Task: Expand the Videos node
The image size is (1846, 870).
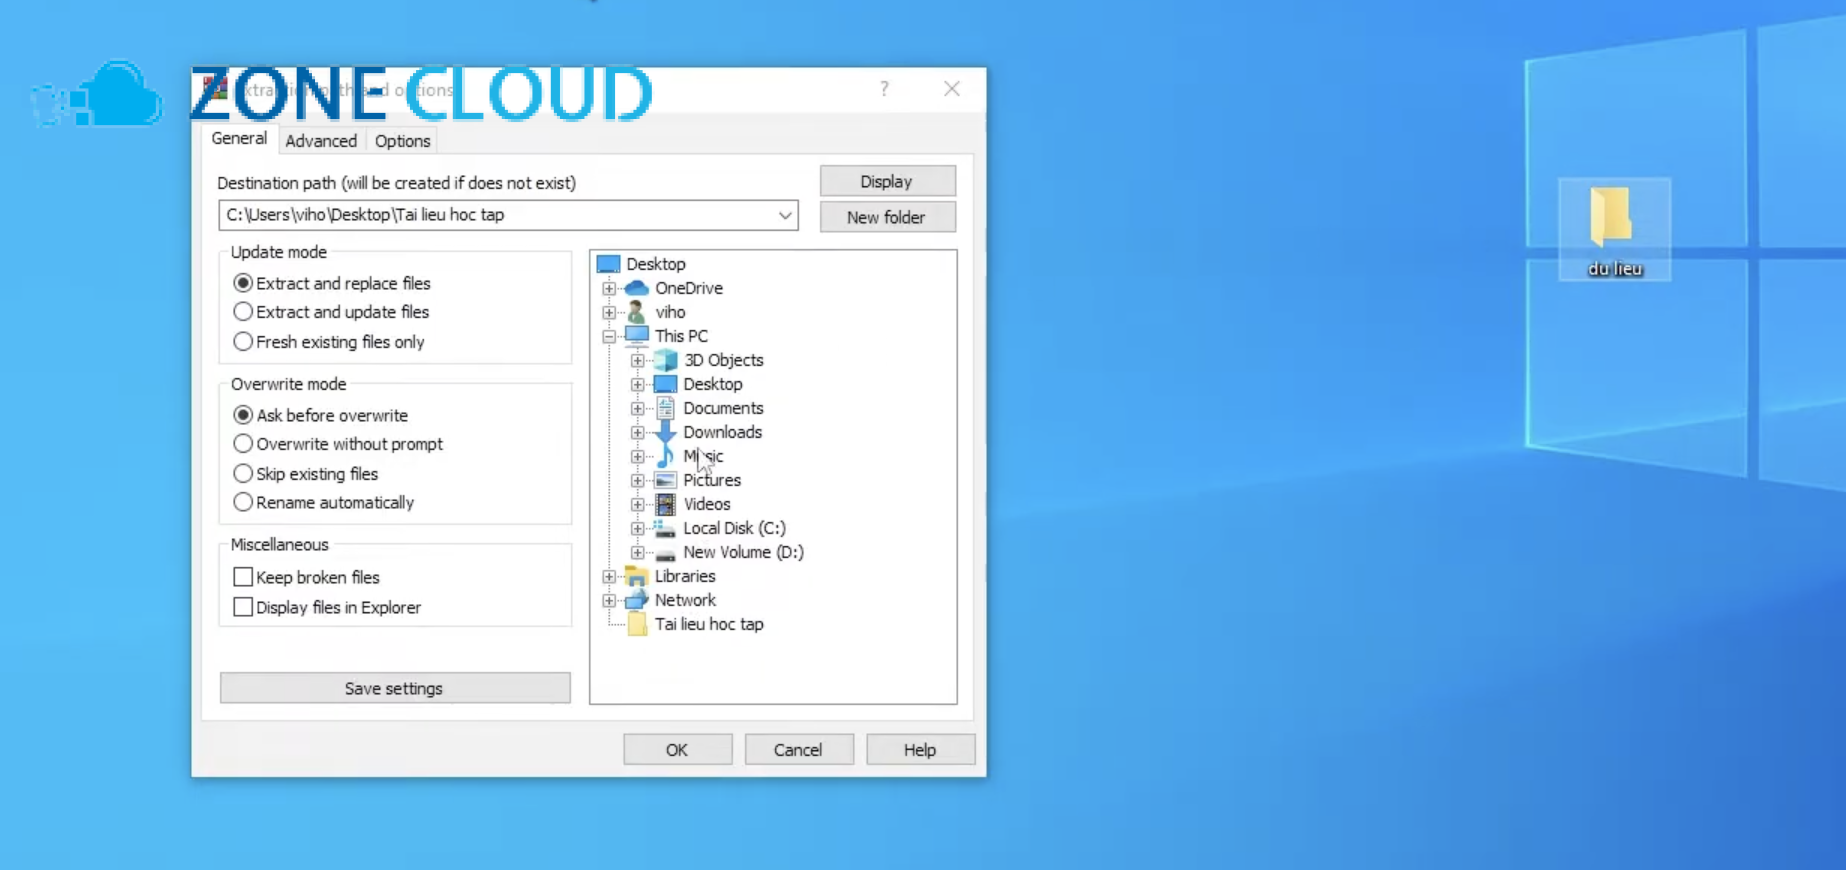Action: coord(637,504)
